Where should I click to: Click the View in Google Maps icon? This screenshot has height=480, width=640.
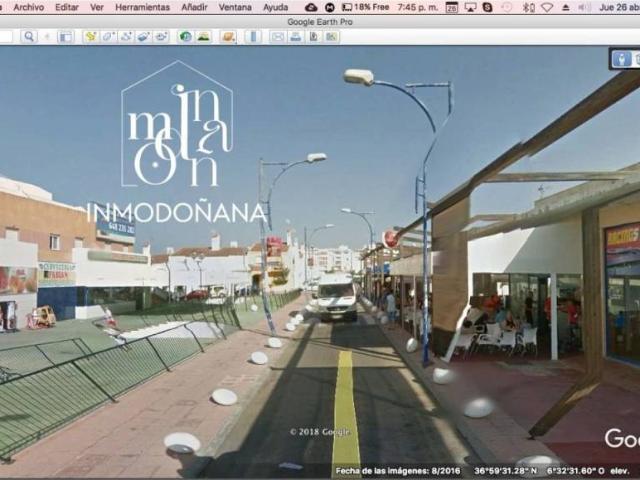(x=331, y=37)
